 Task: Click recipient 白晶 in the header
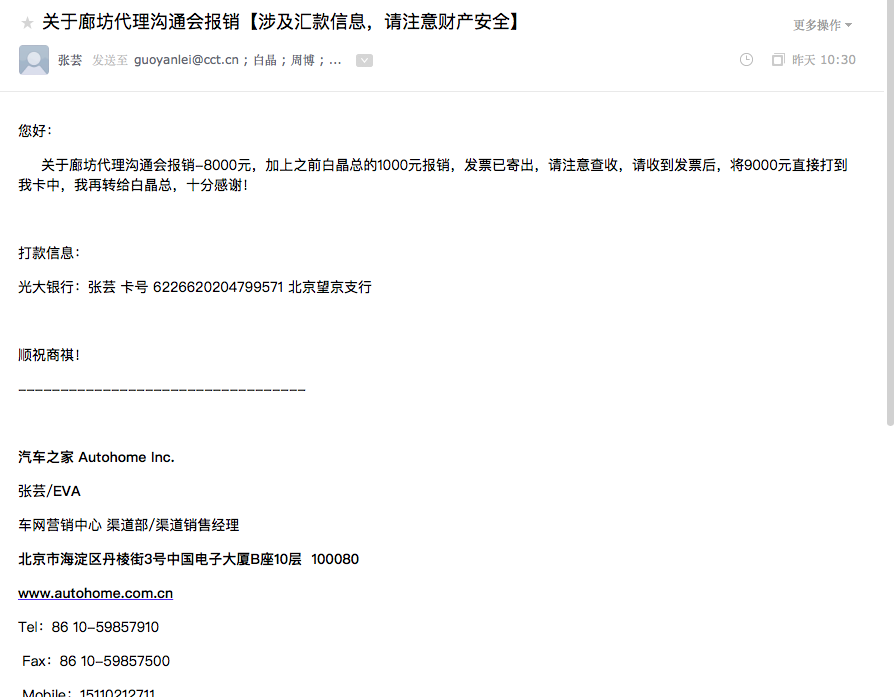click(264, 60)
